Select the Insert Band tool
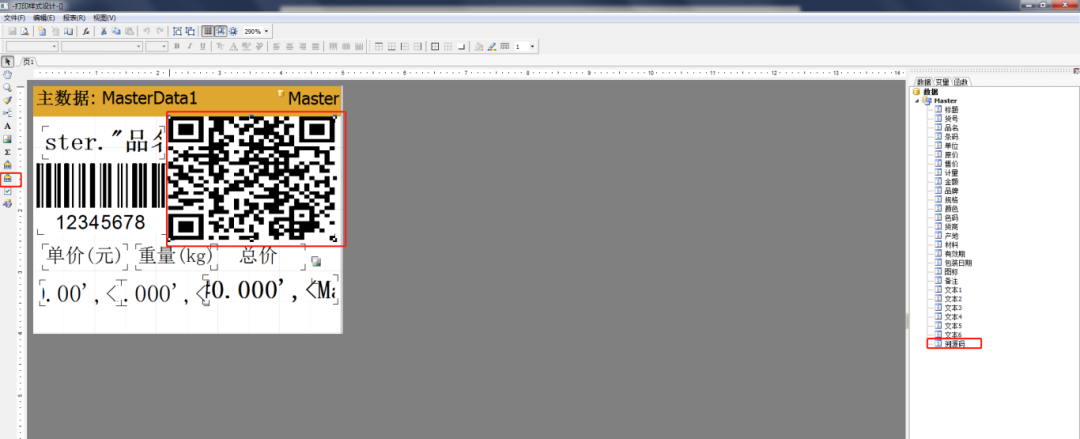The image size is (1080, 439). tap(8, 113)
